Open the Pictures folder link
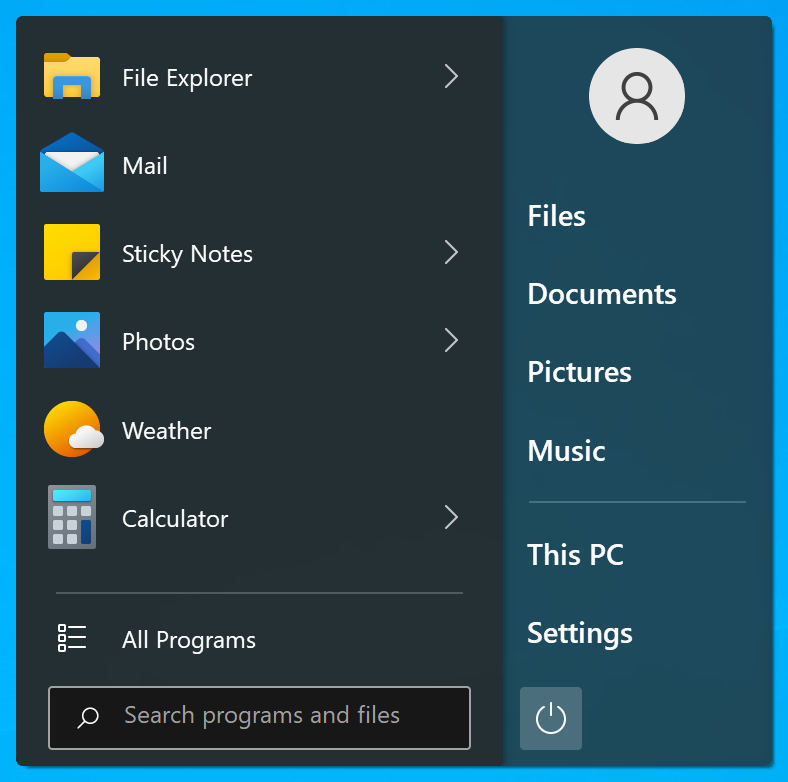 579,372
